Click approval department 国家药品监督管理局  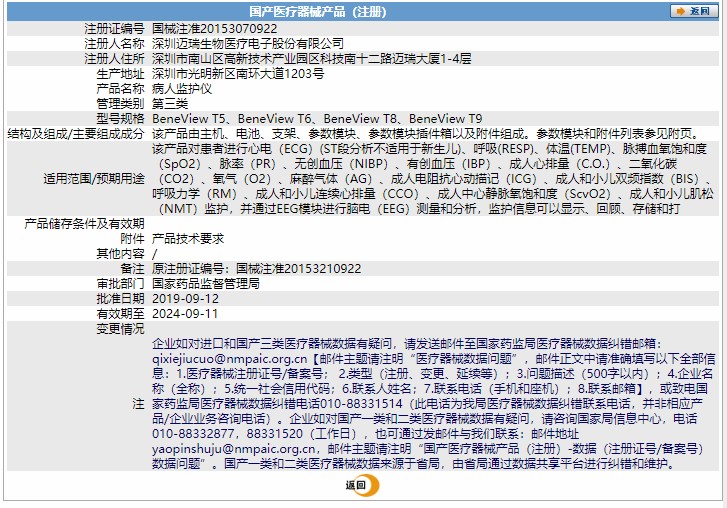pyautogui.click(x=206, y=284)
